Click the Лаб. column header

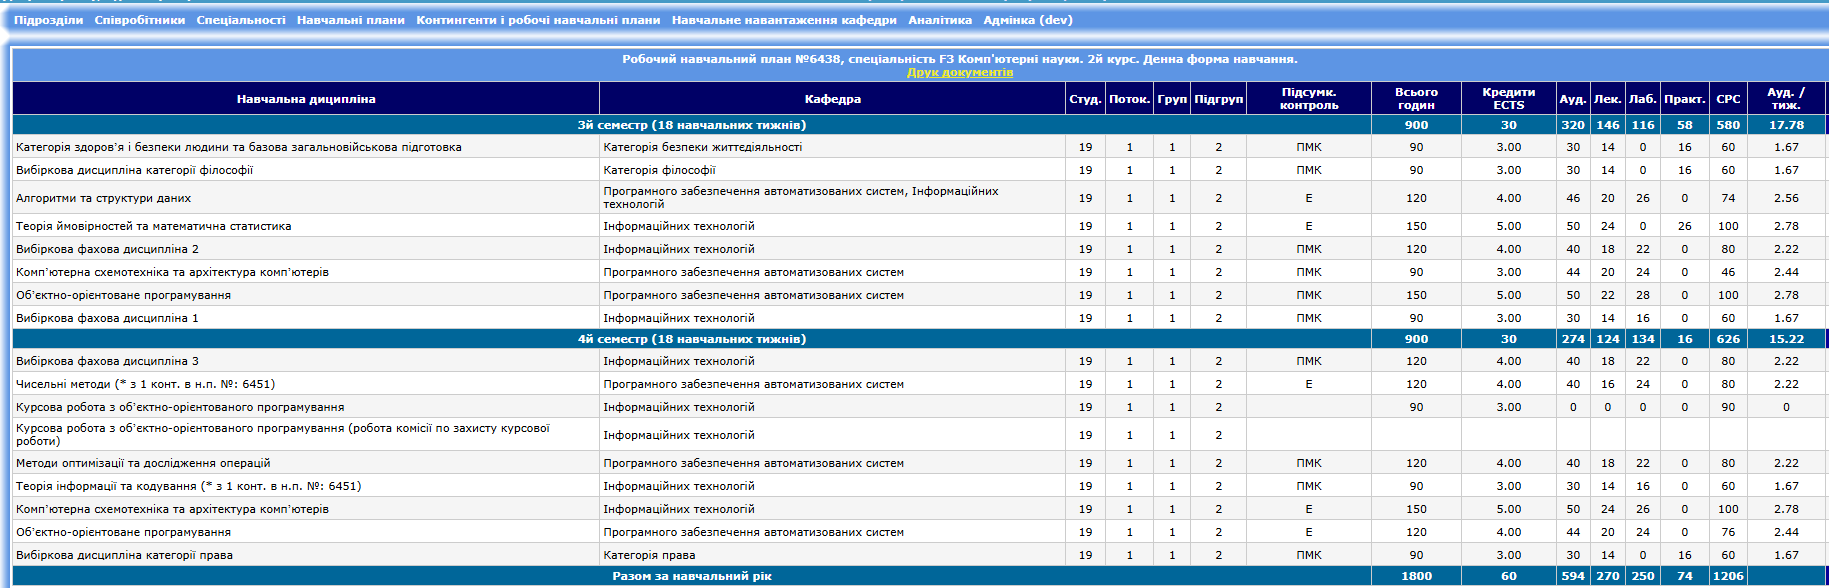[1643, 99]
